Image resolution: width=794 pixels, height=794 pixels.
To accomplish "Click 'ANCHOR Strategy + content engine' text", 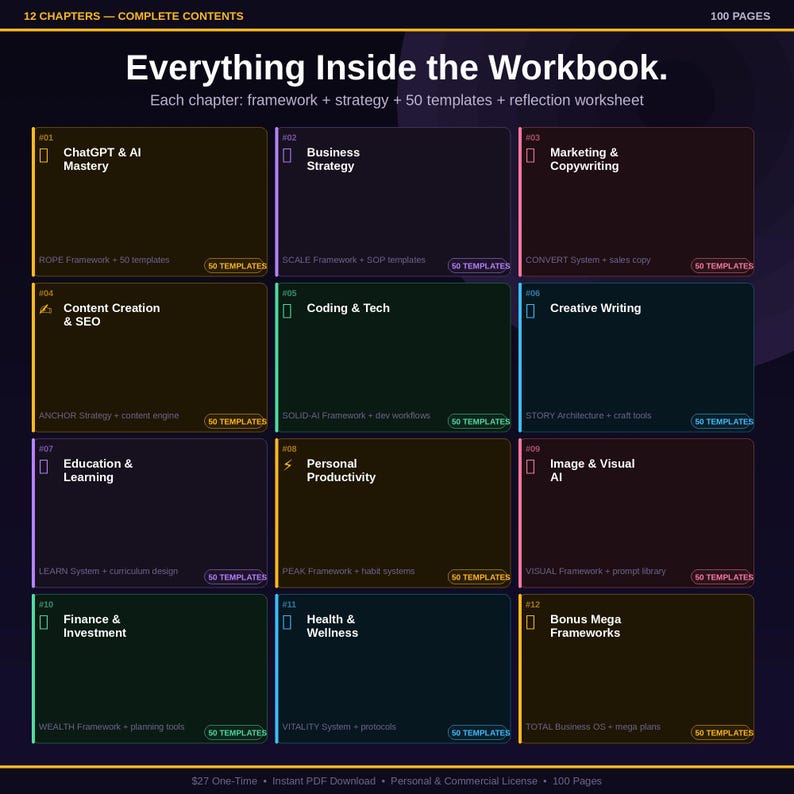I will pyautogui.click(x=109, y=415).
